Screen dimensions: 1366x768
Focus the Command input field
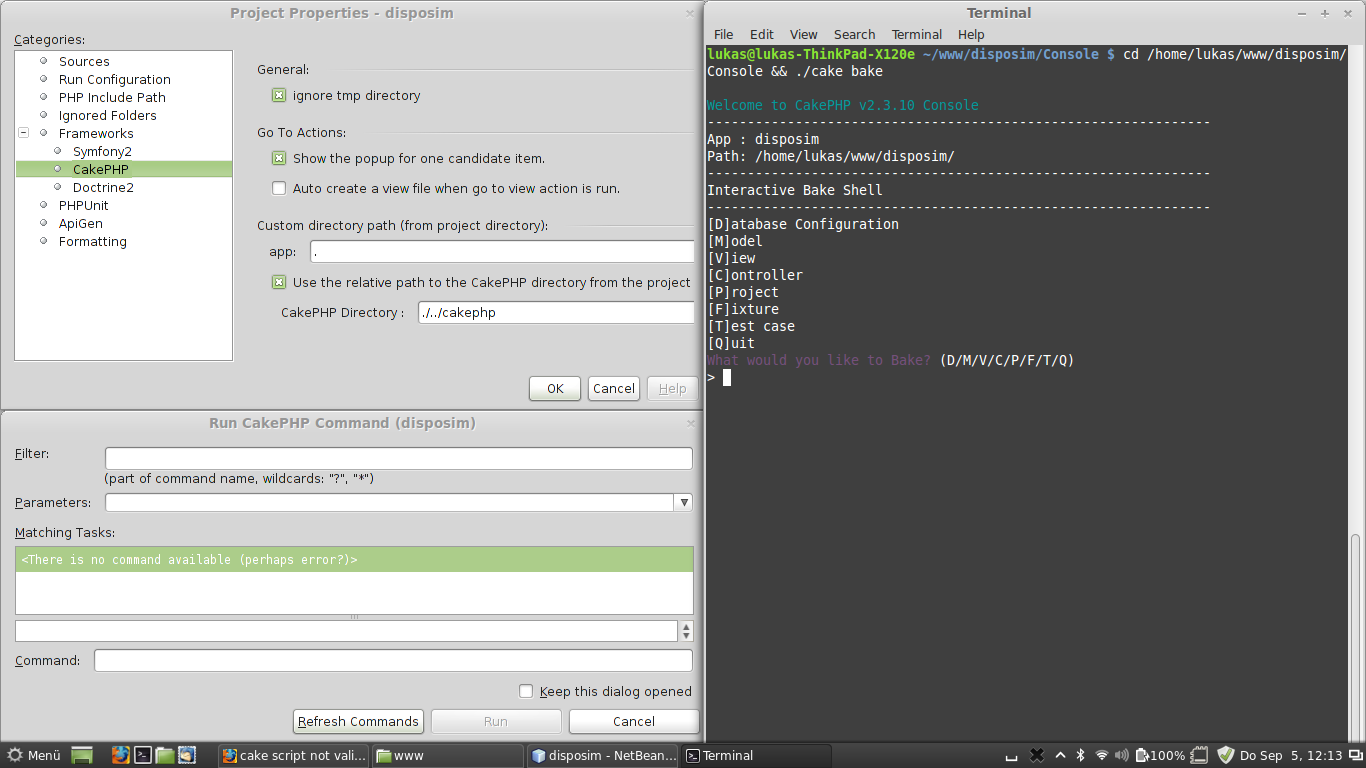point(393,660)
